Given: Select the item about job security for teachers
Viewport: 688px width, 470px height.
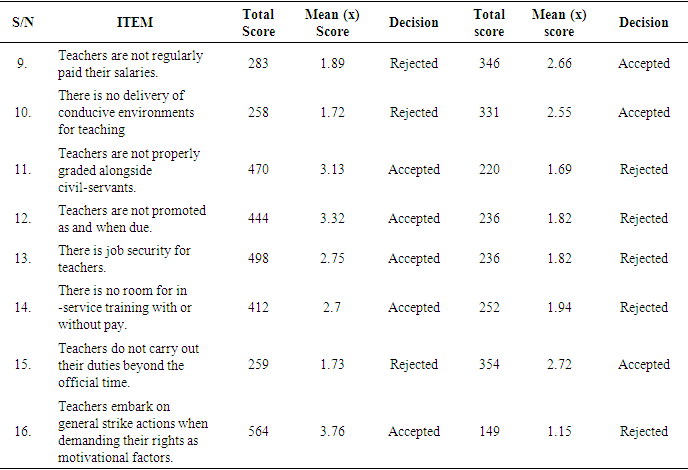Looking at the screenshot, I should (x=124, y=258).
